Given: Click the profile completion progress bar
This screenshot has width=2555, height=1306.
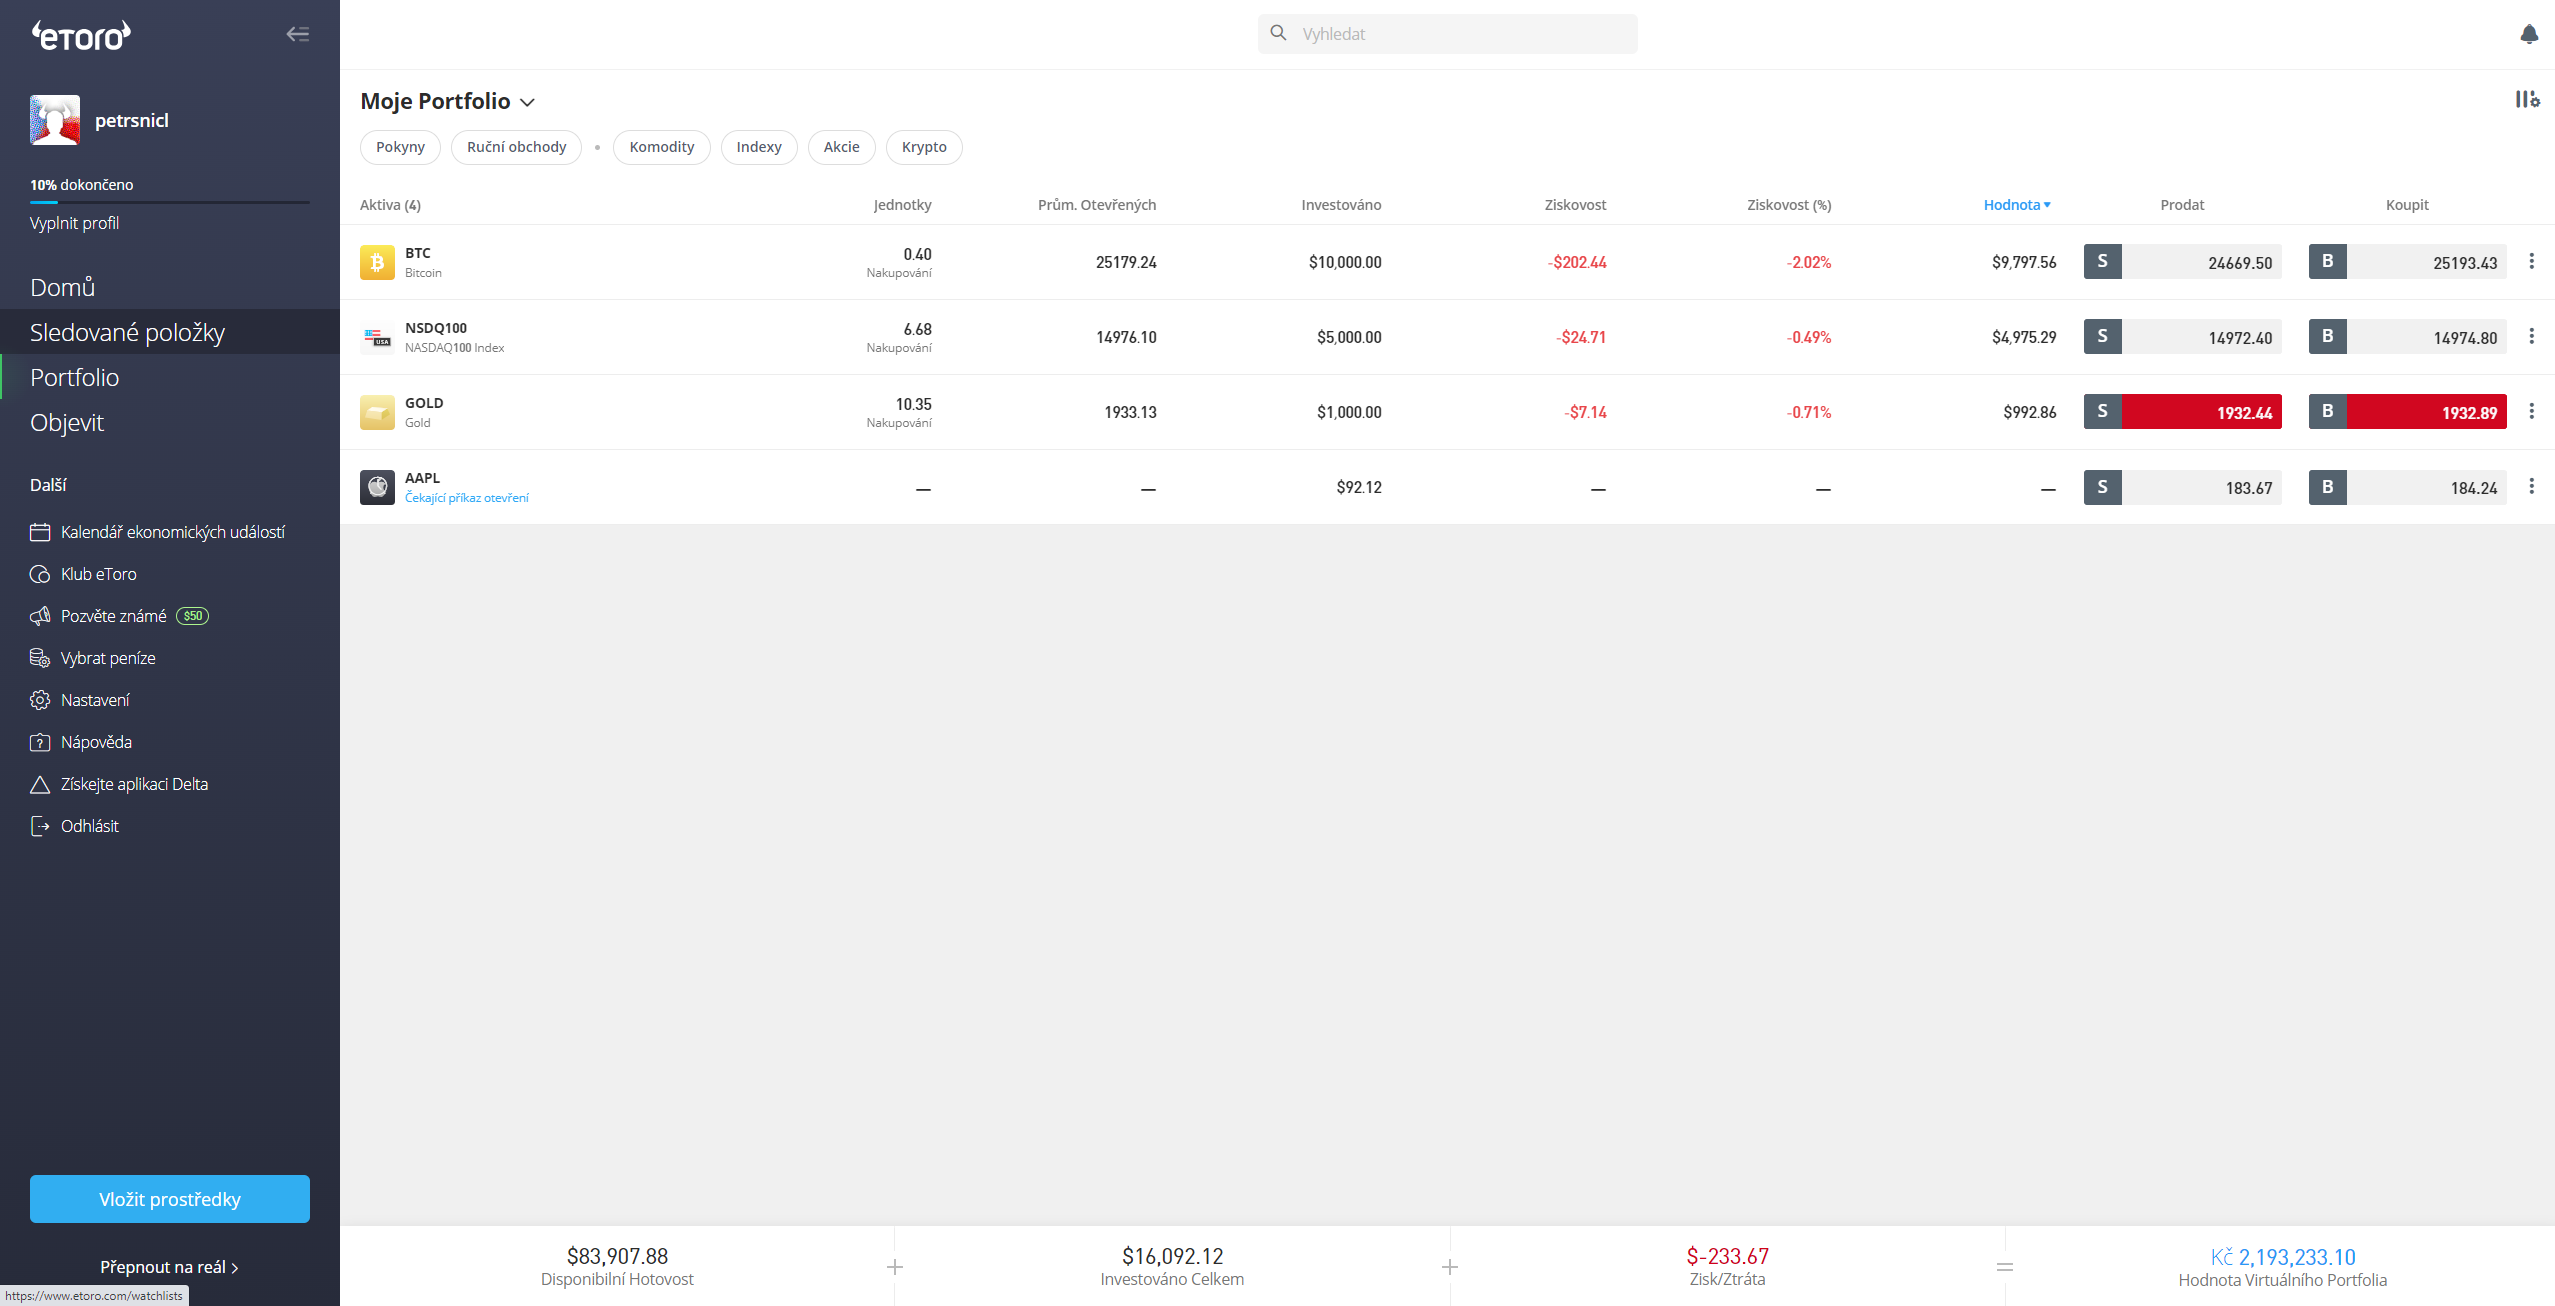Looking at the screenshot, I should [x=170, y=202].
